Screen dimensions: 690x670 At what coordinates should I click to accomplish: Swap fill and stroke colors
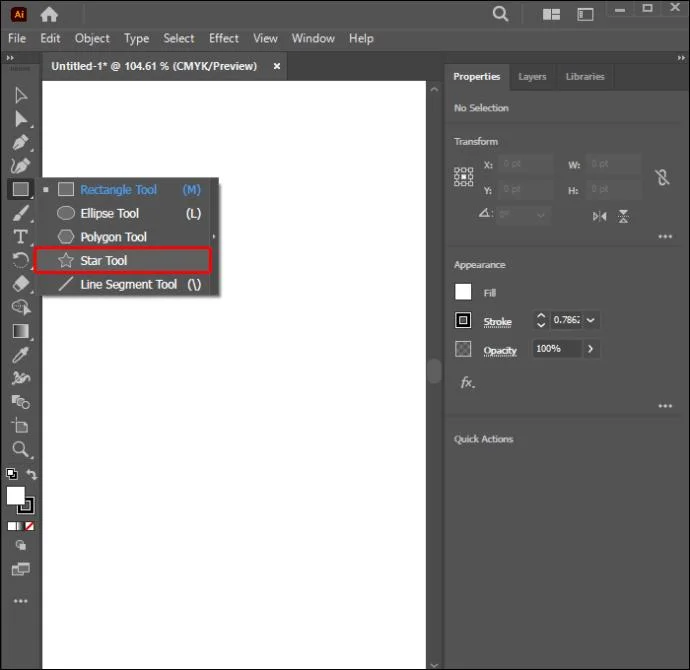[x=31, y=474]
